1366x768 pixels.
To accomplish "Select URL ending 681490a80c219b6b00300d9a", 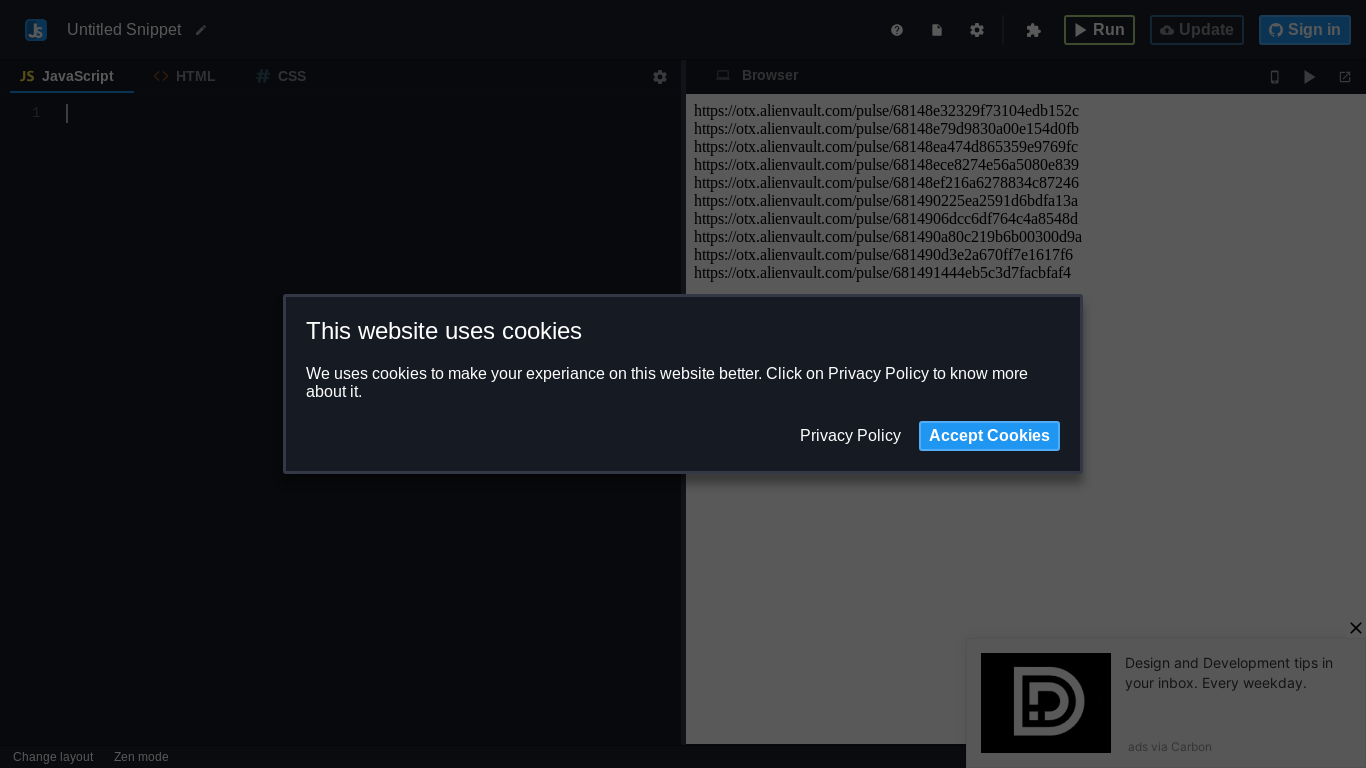I will (888, 237).
